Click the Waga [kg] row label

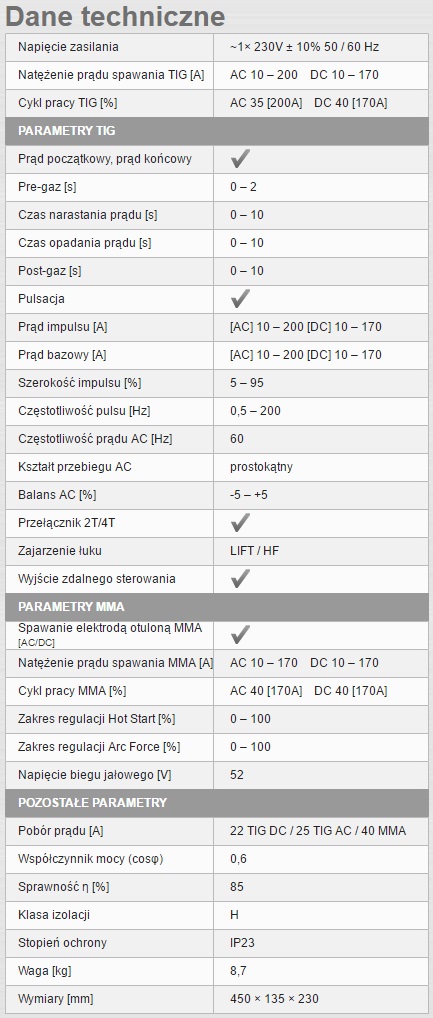pos(45,971)
